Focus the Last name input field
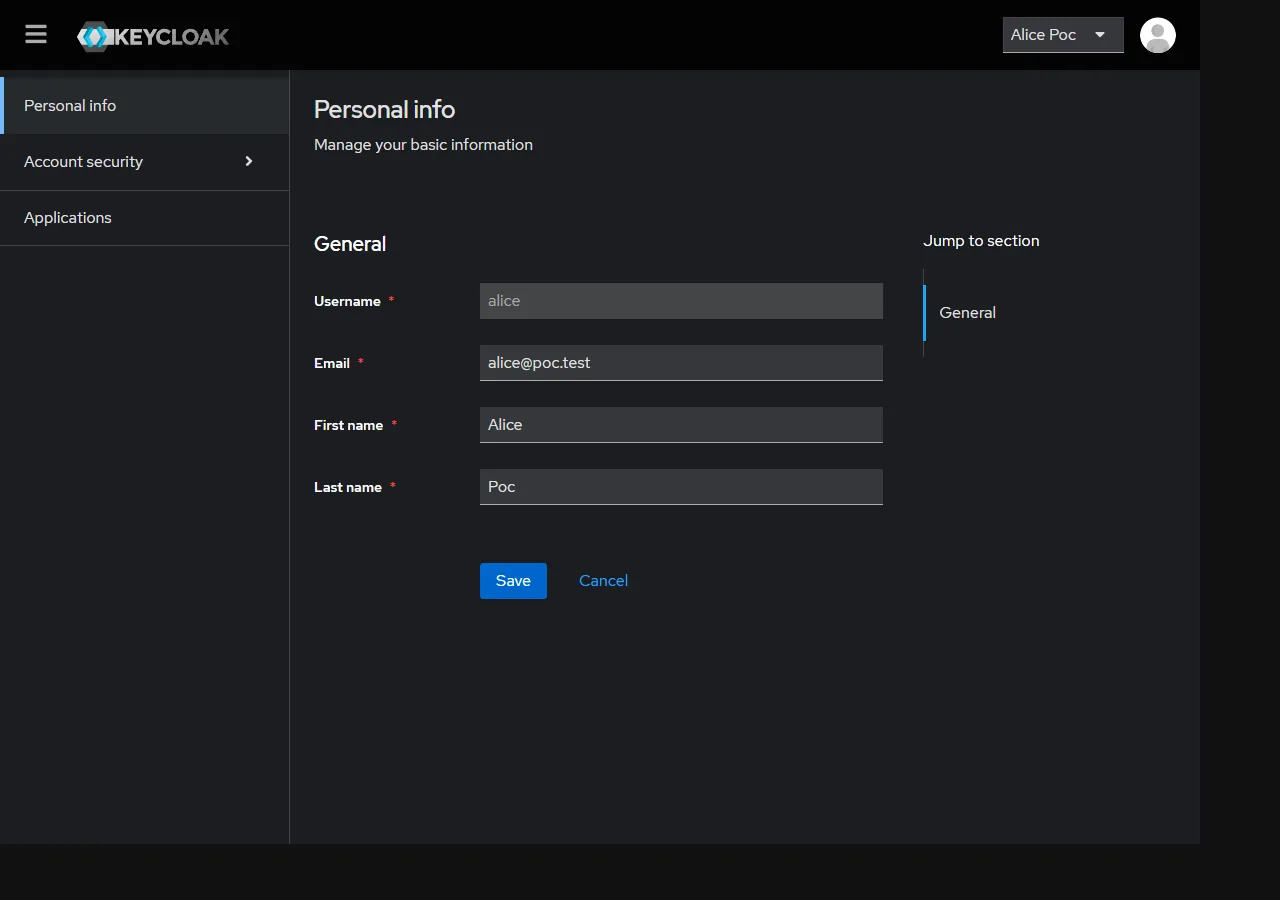Viewport: 1280px width, 900px height. [x=681, y=487]
